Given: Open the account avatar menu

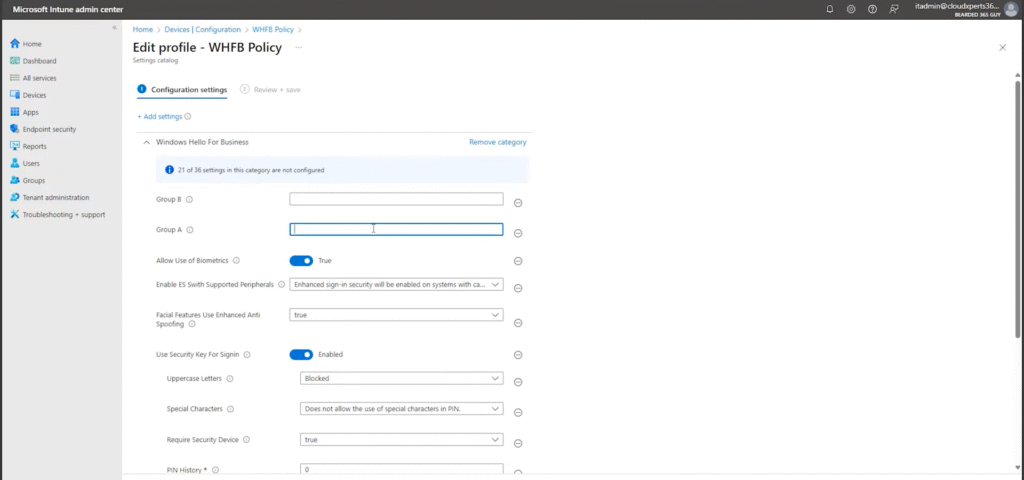Looking at the screenshot, I should click(1010, 9).
